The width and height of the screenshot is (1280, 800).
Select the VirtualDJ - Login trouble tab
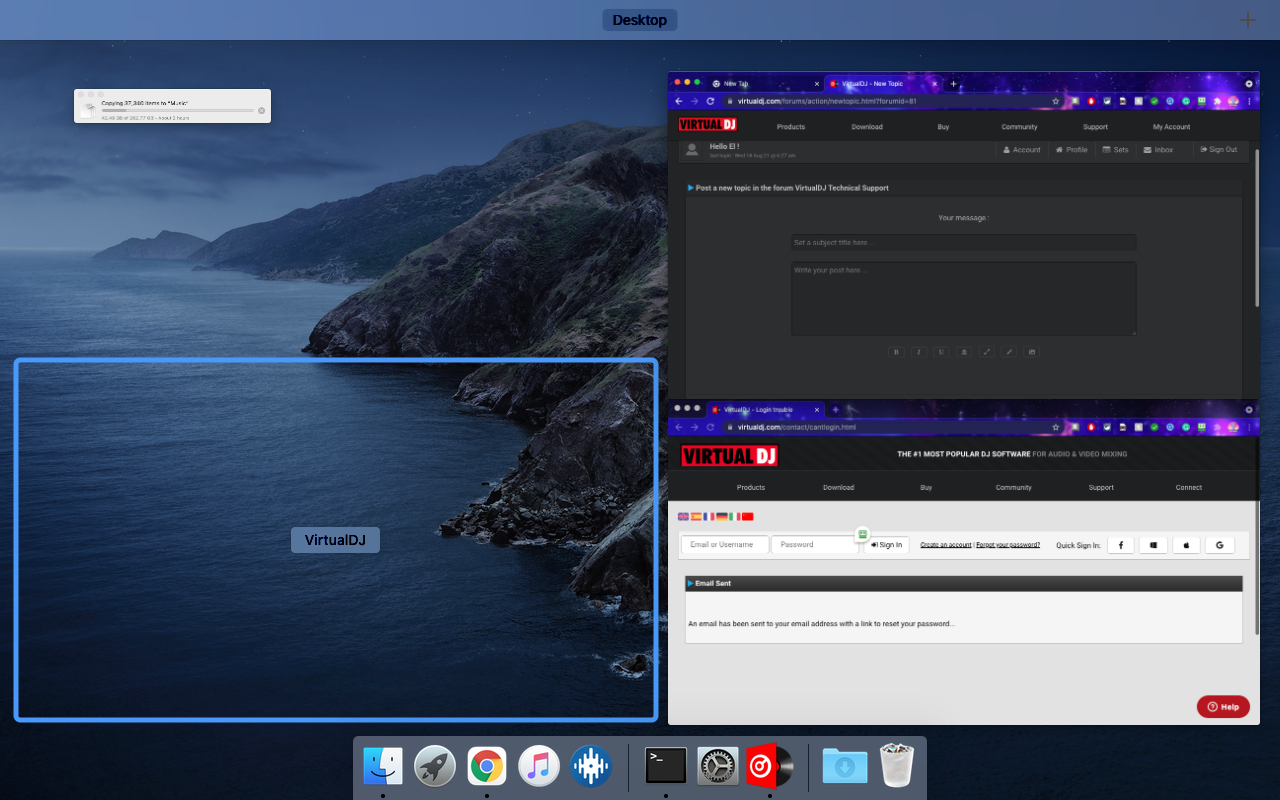tap(765, 410)
